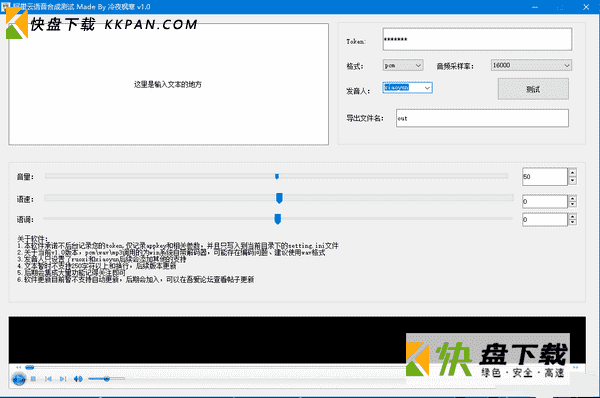This screenshot has height=398, width=600.
Task: Click the 语速 slider thumb
Action: 279,198
